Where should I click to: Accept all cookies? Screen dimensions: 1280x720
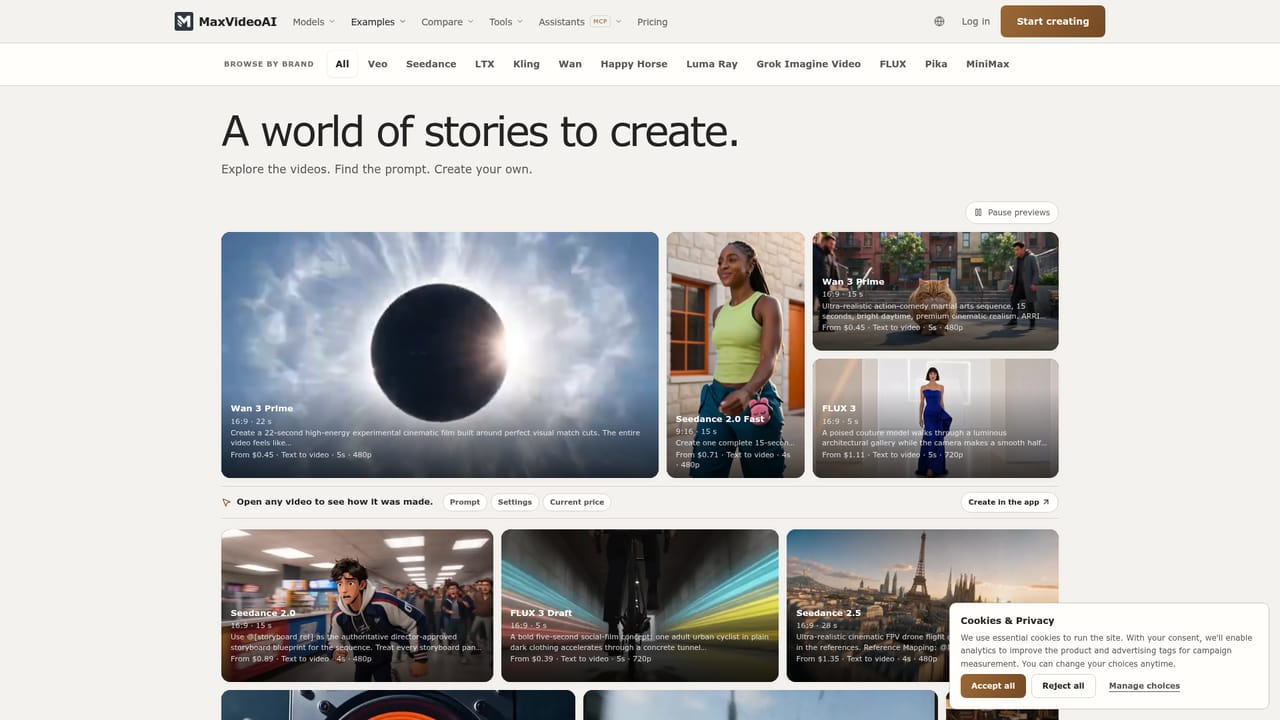993,686
